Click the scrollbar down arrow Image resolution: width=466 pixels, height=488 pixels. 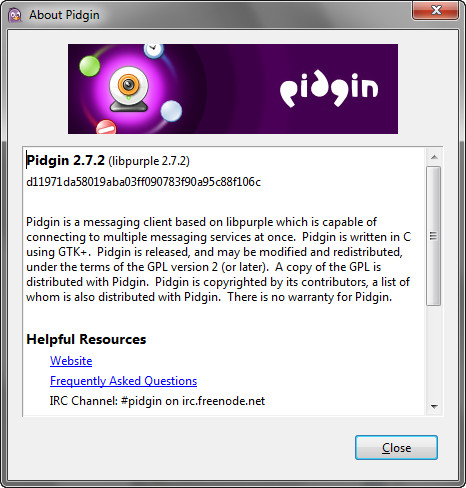click(x=434, y=406)
